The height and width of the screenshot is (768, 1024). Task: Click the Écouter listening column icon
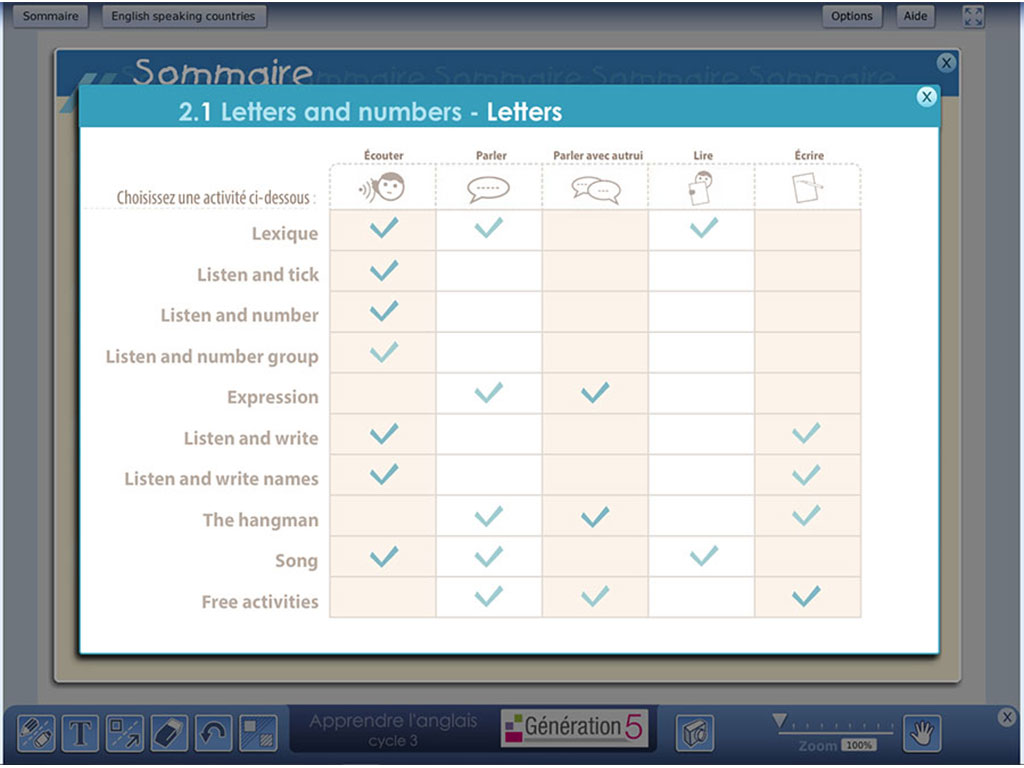click(381, 186)
